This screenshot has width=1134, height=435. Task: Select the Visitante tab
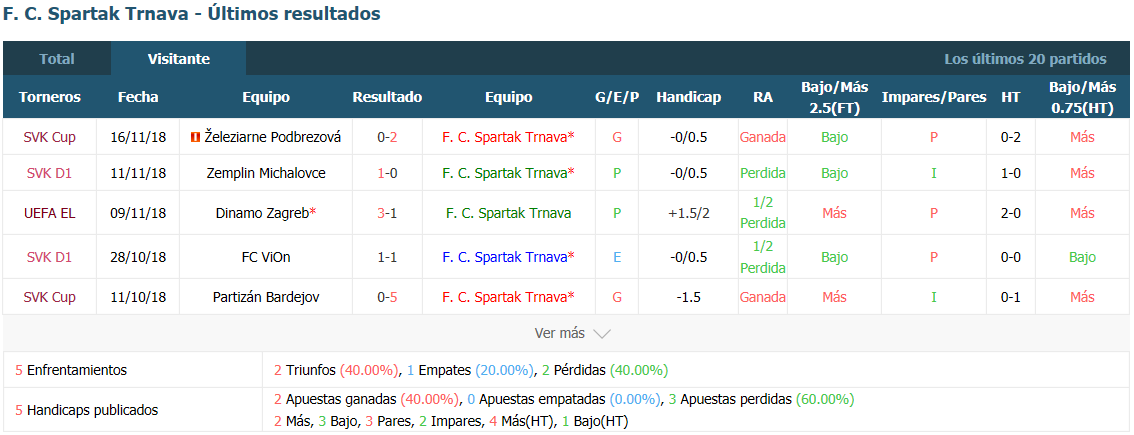179,59
